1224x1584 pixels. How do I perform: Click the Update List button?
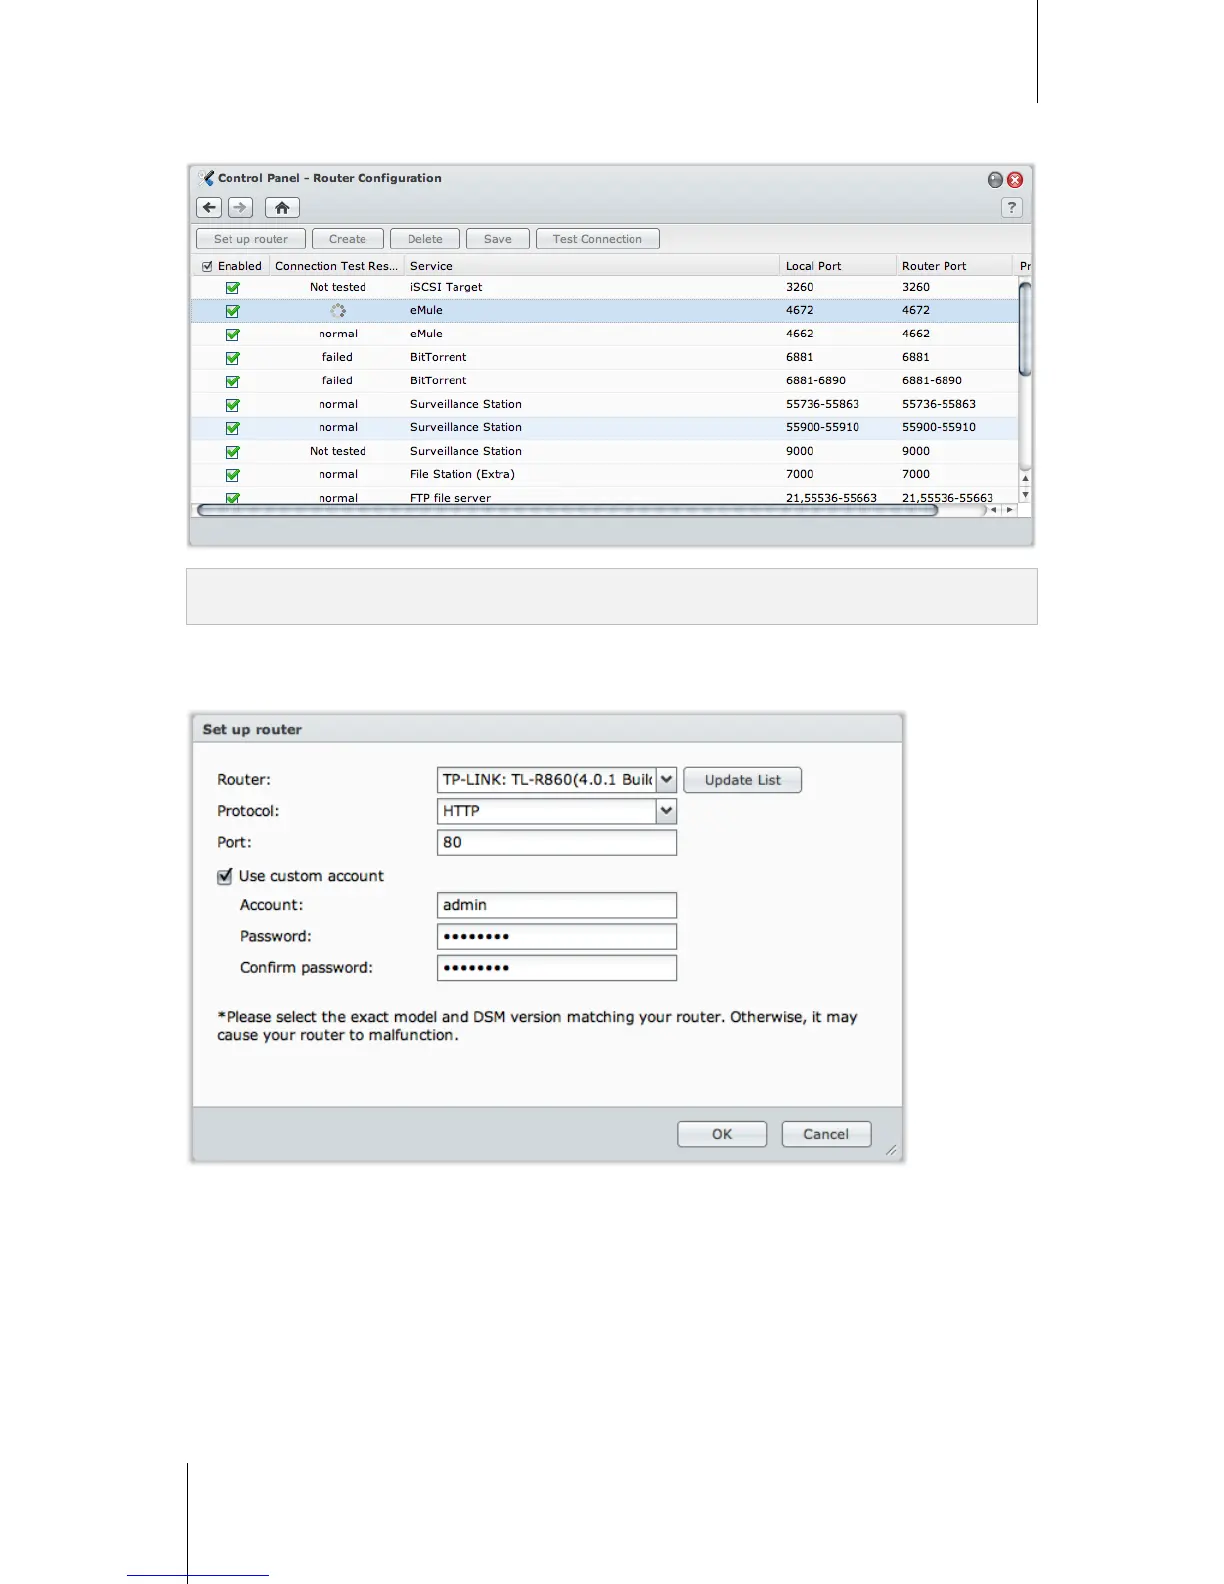coord(743,780)
